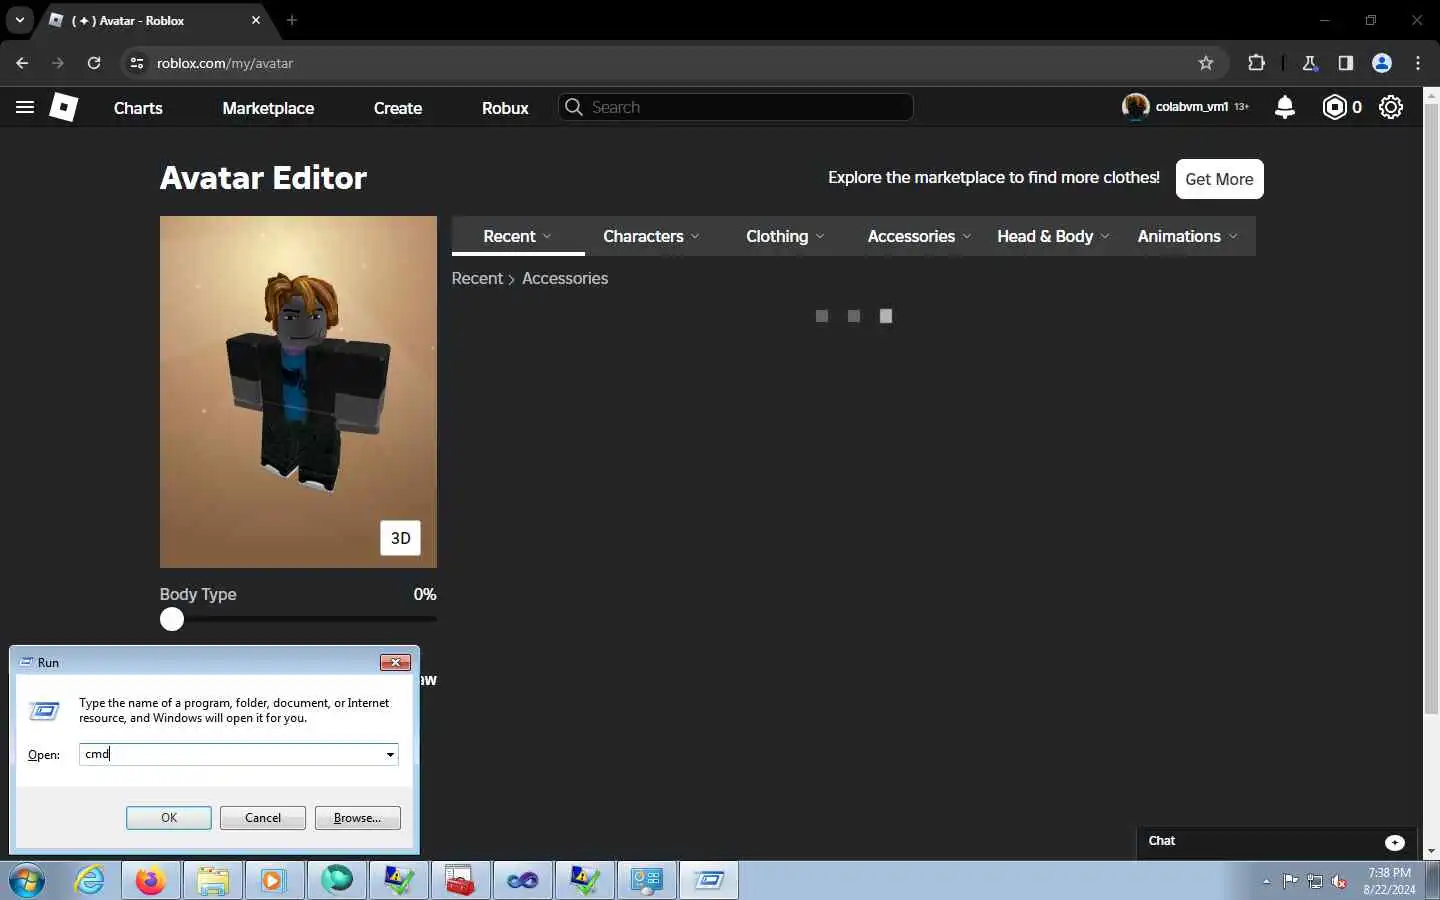Image resolution: width=1440 pixels, height=900 pixels.
Task: Close the Run dialog with the X
Action: pos(396,662)
